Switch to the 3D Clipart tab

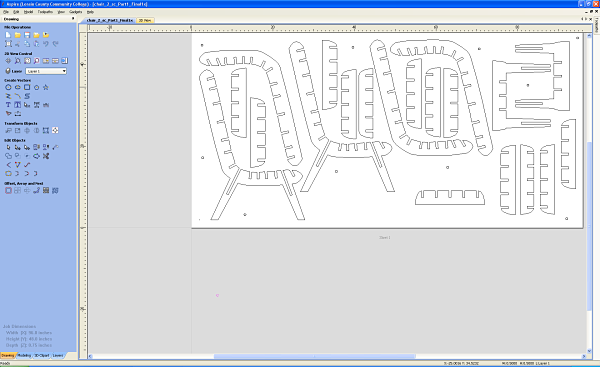point(42,356)
